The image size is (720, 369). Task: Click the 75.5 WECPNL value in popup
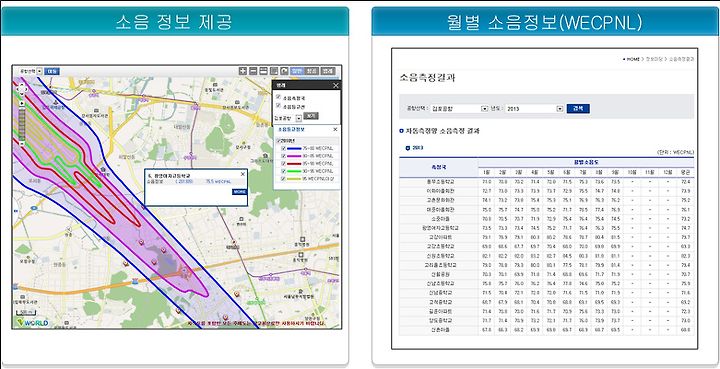[x=218, y=182]
